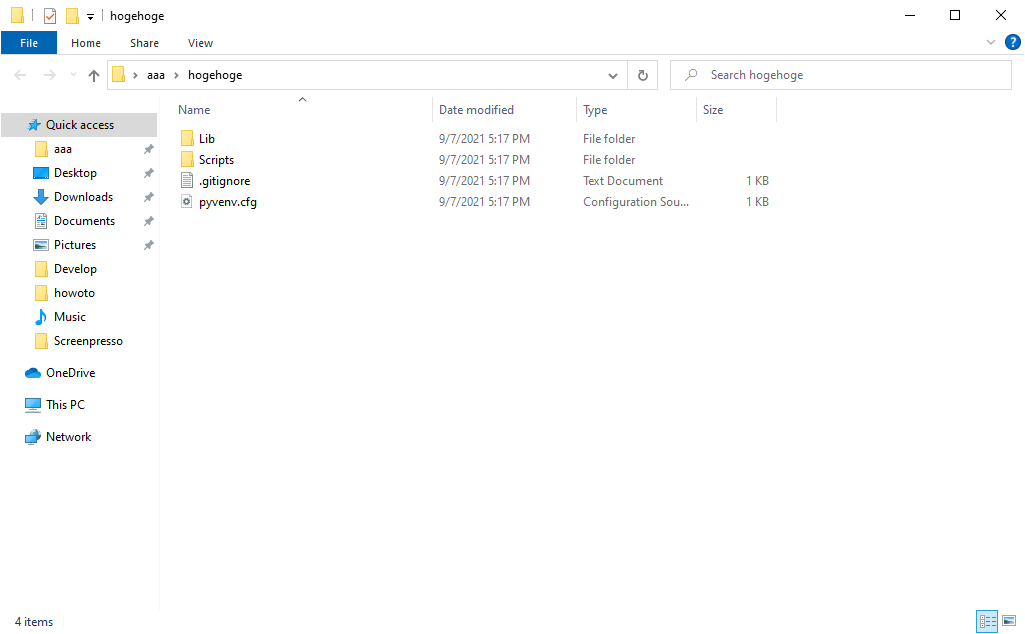Go forward with the Forward arrow
The width and height of the screenshot is (1025, 634).
pyautogui.click(x=50, y=75)
